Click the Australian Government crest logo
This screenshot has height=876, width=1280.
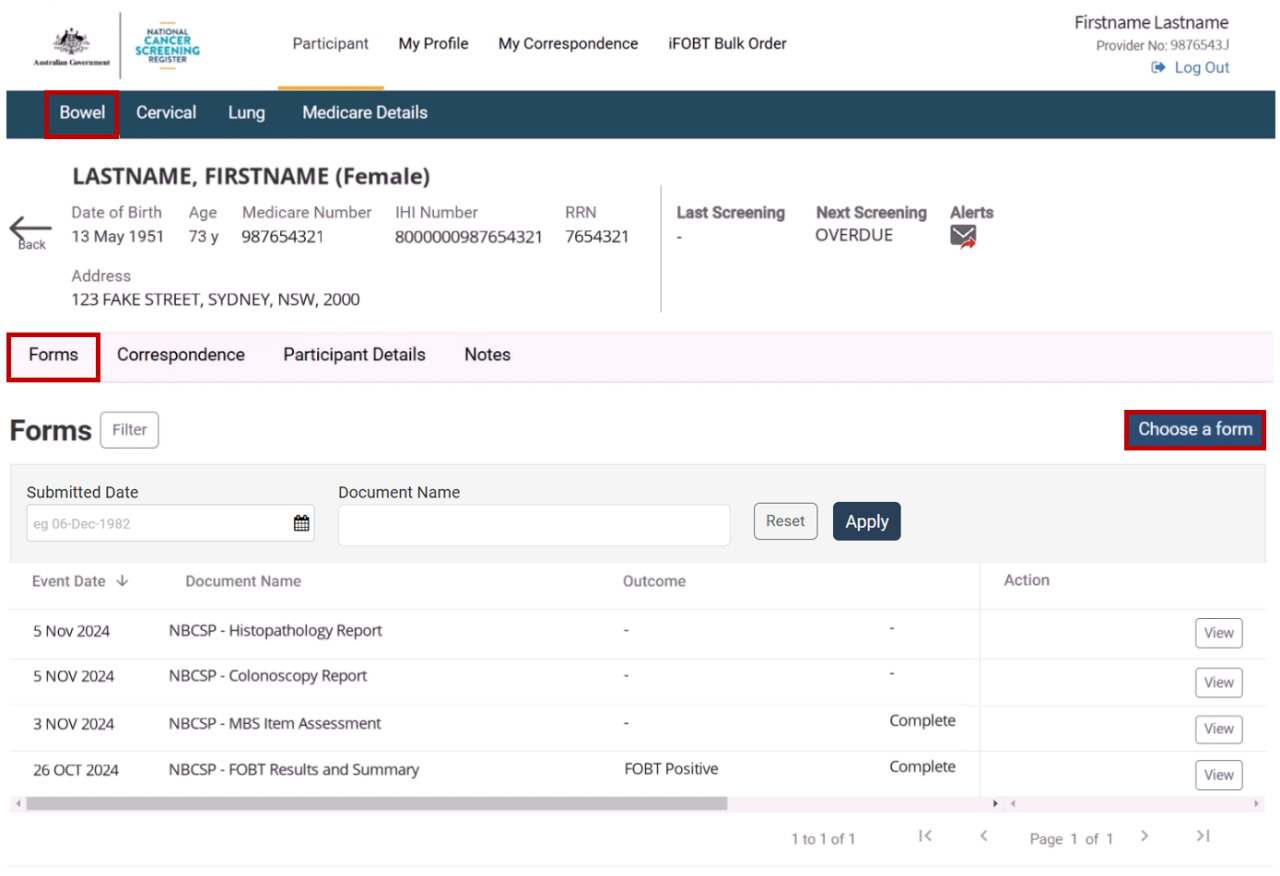[x=71, y=46]
